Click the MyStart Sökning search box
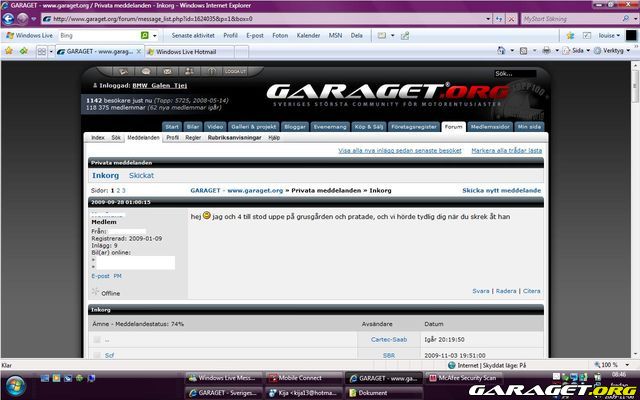The width and height of the screenshot is (640, 400). click(x=571, y=19)
